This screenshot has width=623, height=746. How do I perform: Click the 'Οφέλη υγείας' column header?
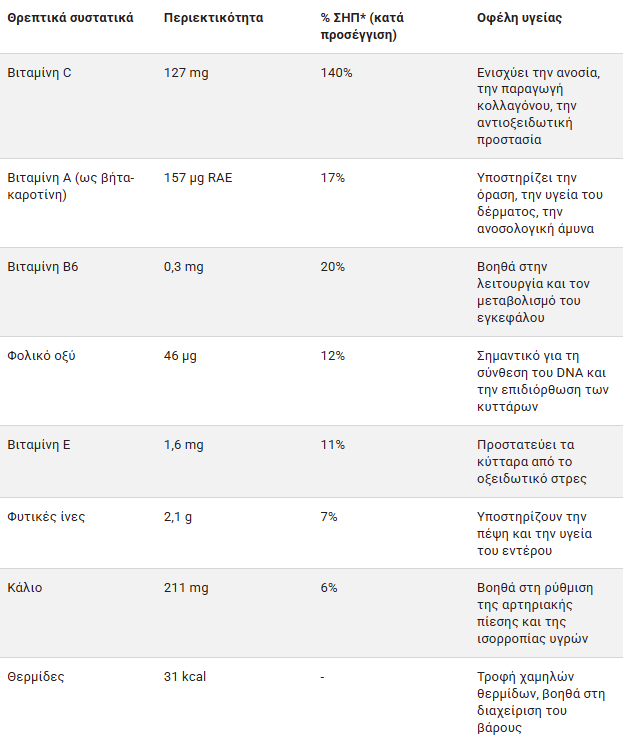tap(518, 19)
